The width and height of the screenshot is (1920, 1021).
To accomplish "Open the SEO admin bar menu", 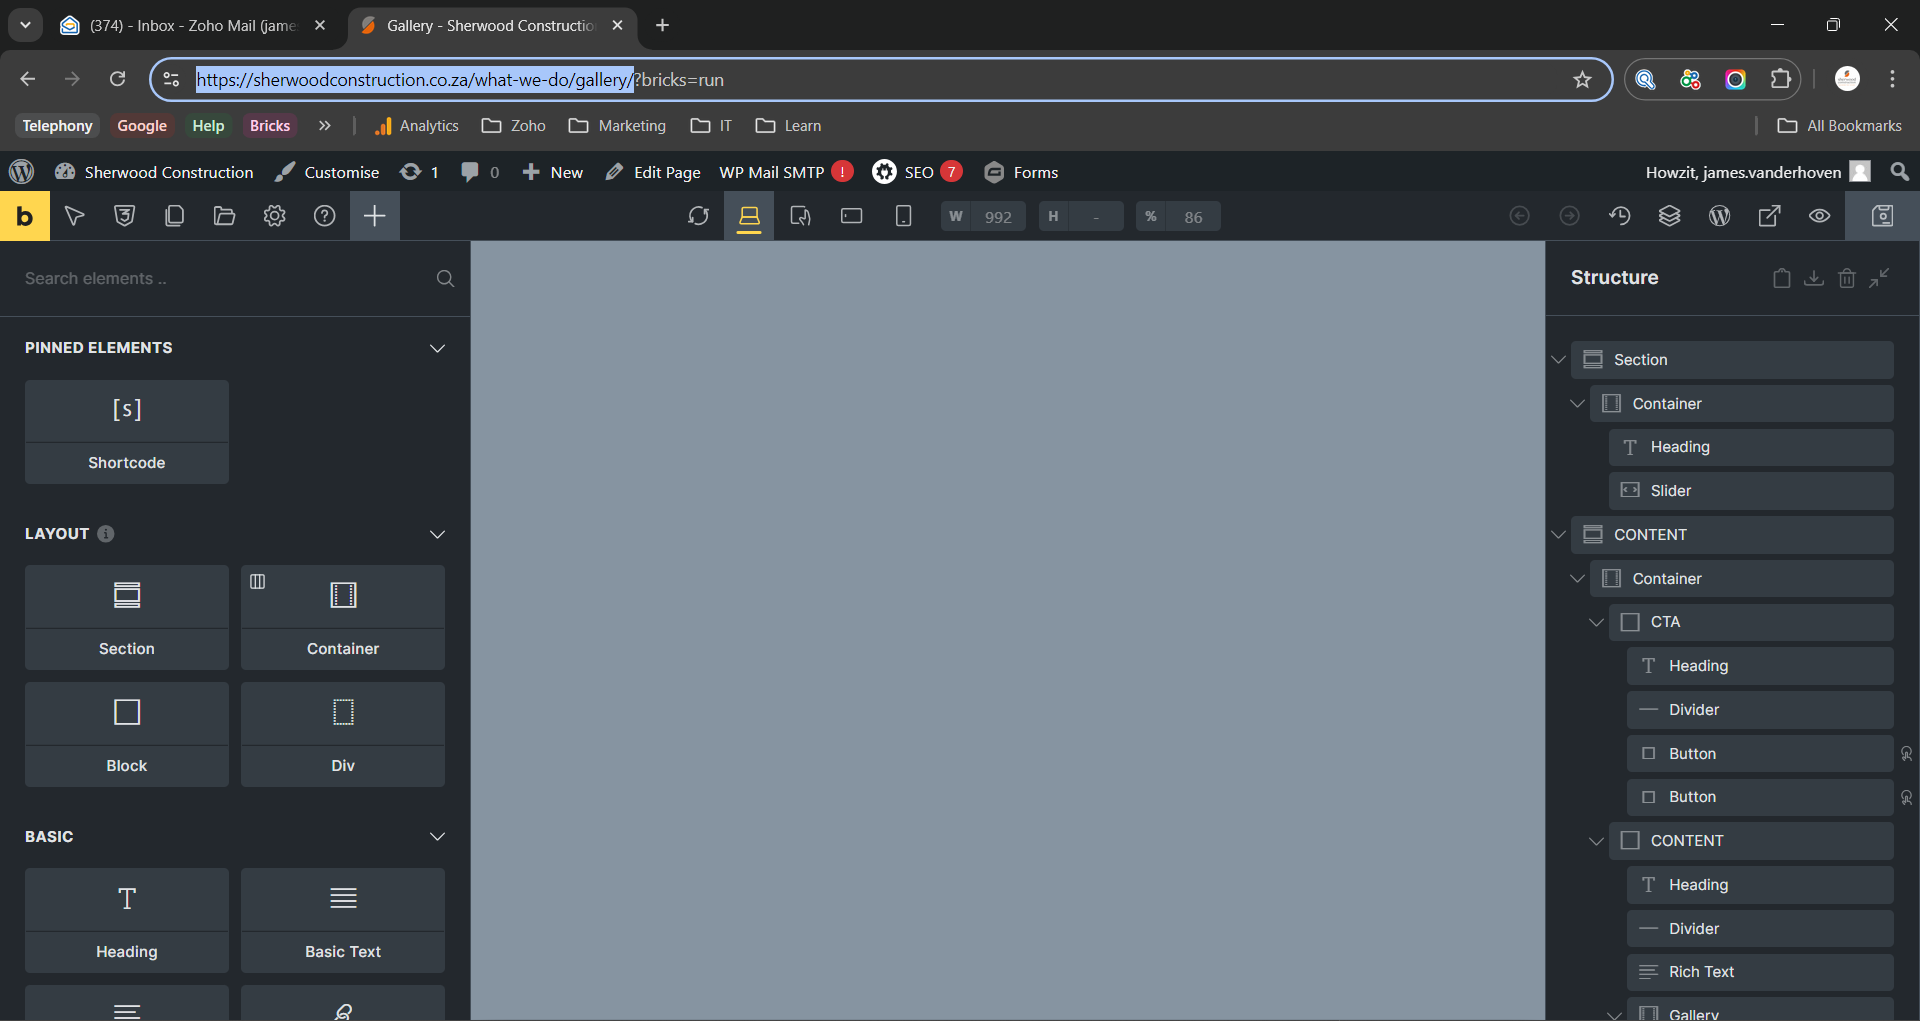I will 917,172.
